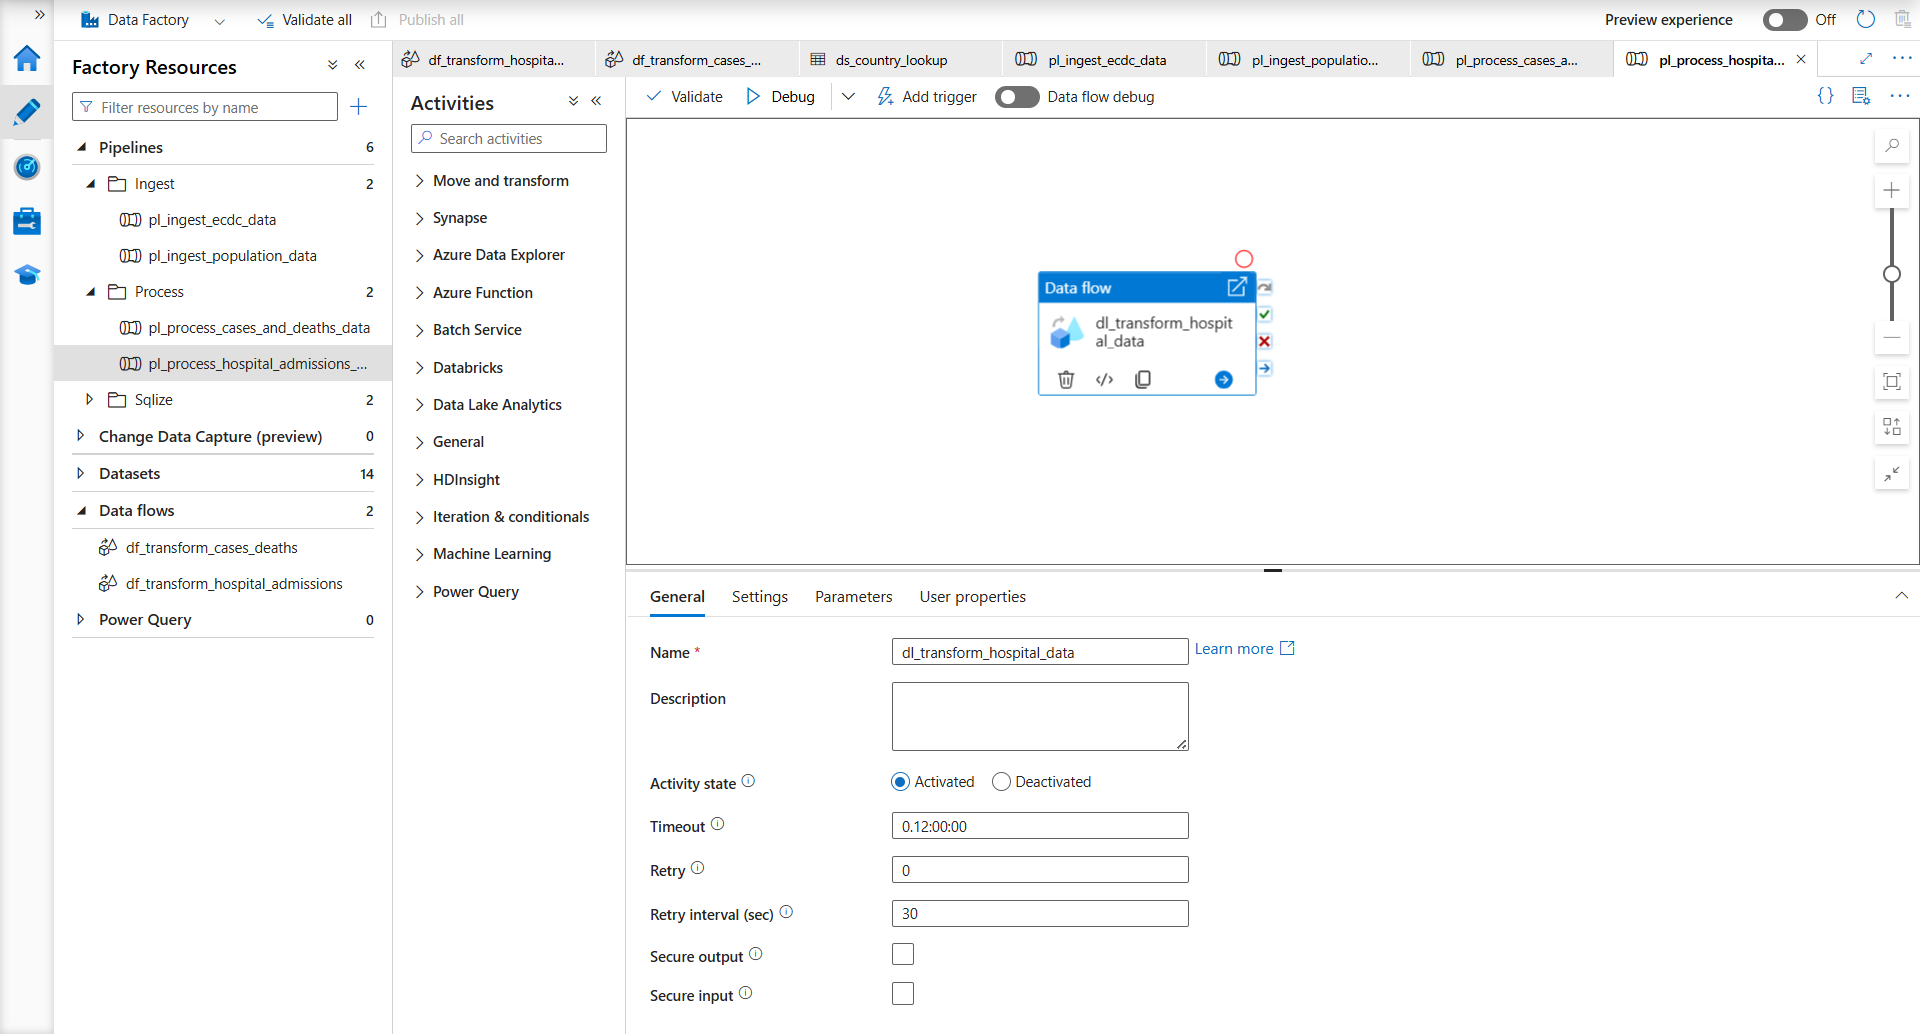Switch to ds_country_lookup tab
The height and width of the screenshot is (1034, 1920).
[x=900, y=60]
